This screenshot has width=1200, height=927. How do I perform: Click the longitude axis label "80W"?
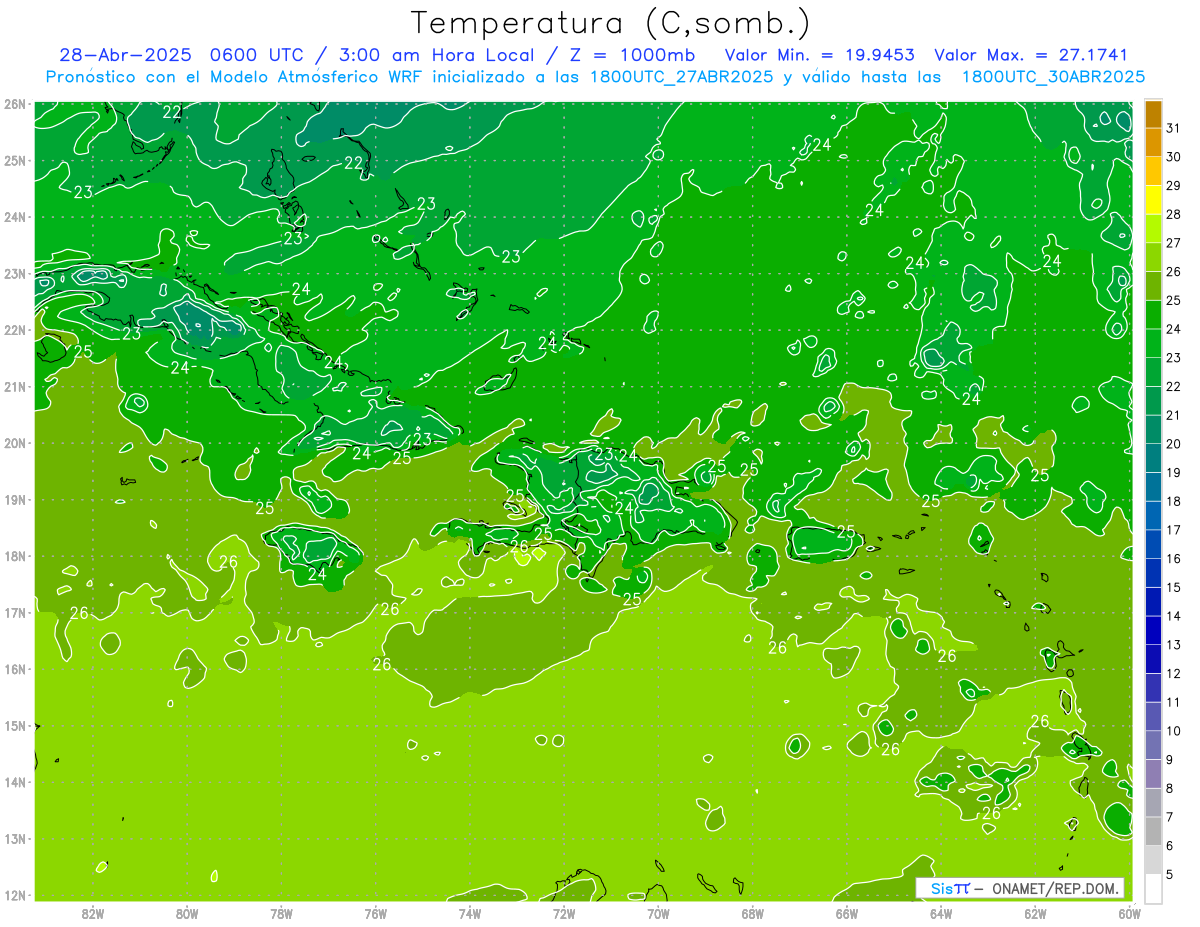pyautogui.click(x=187, y=913)
